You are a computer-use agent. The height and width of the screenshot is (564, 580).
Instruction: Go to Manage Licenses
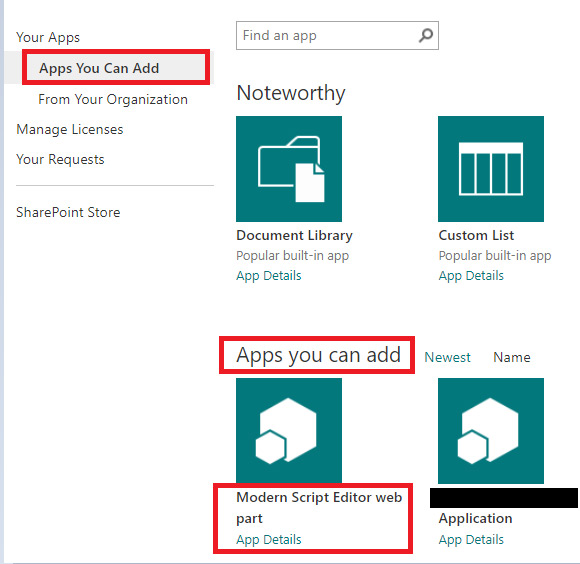point(70,129)
